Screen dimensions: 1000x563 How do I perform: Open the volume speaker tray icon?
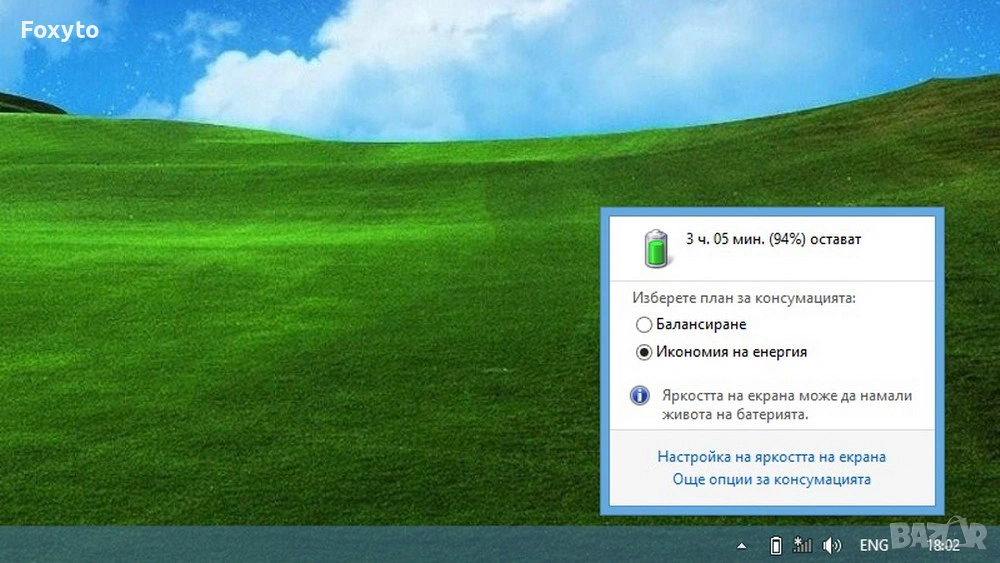tap(832, 545)
